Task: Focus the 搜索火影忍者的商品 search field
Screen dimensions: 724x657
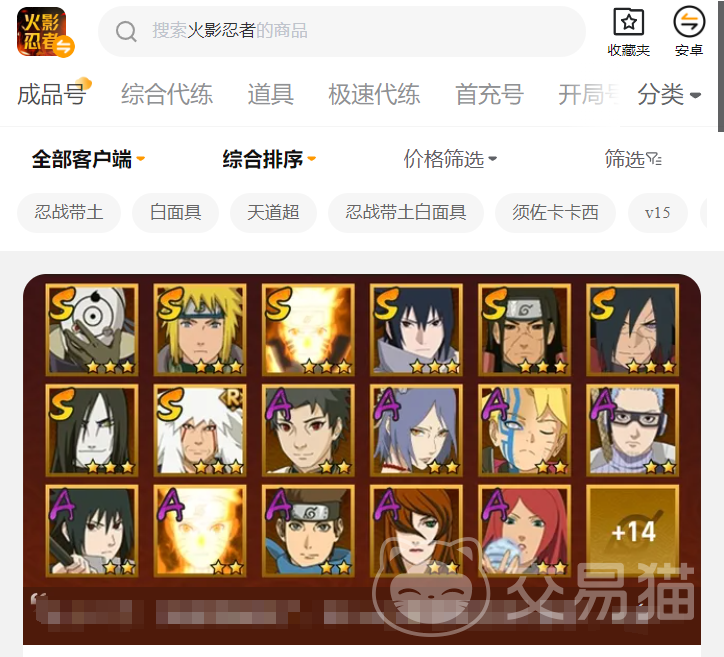Action: 342,31
